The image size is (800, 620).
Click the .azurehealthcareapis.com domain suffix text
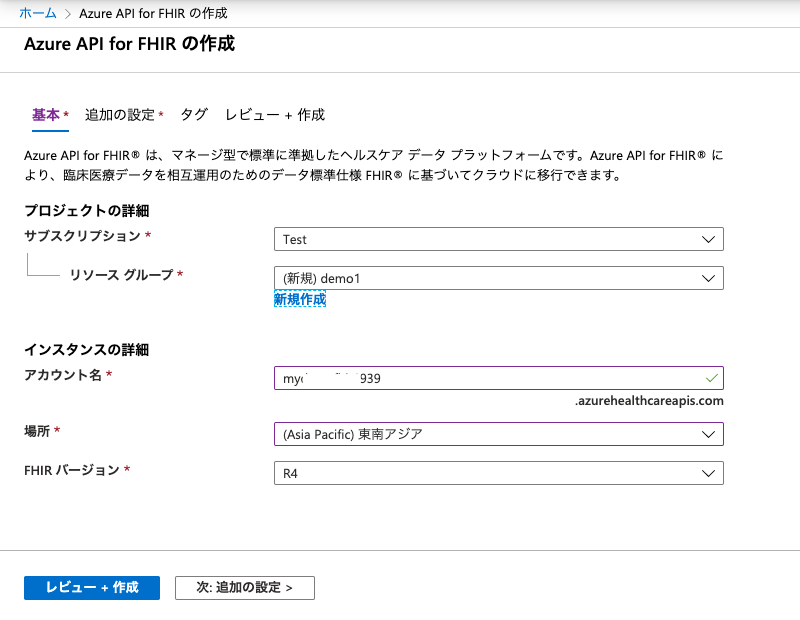coord(649,401)
